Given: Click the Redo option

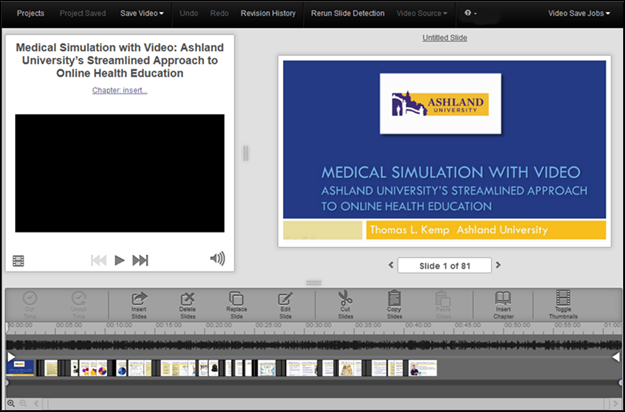Looking at the screenshot, I should pos(219,13).
